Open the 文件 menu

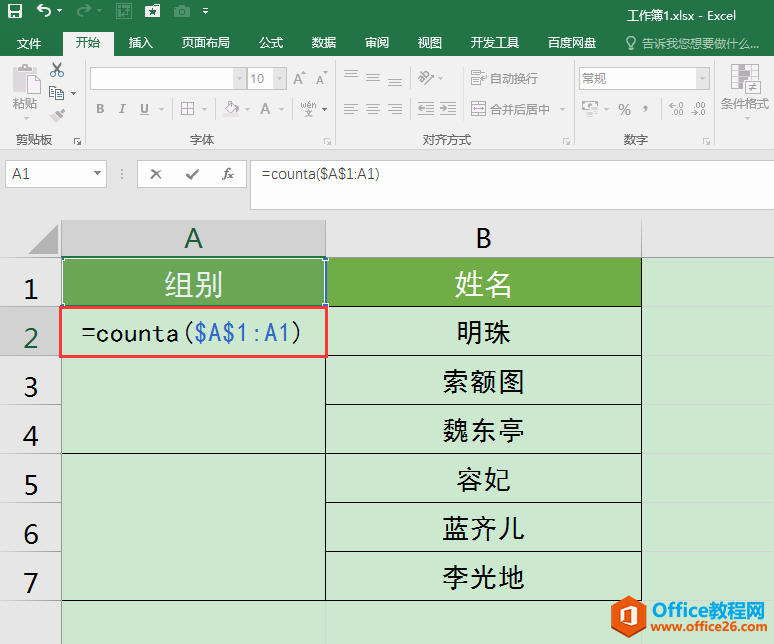[x=29, y=43]
